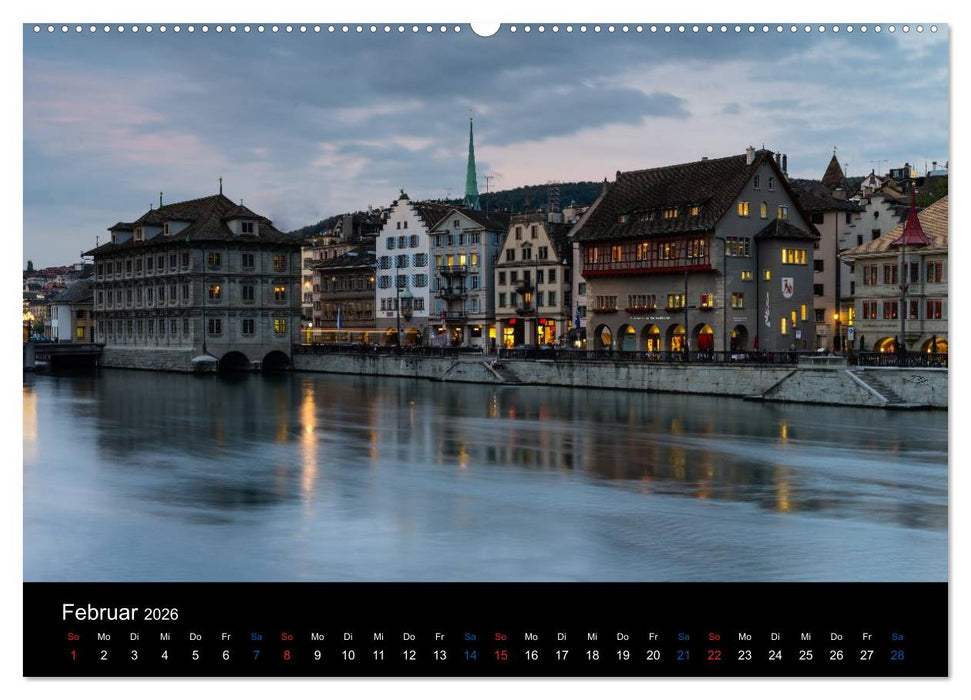Click the first So column header

(72, 636)
